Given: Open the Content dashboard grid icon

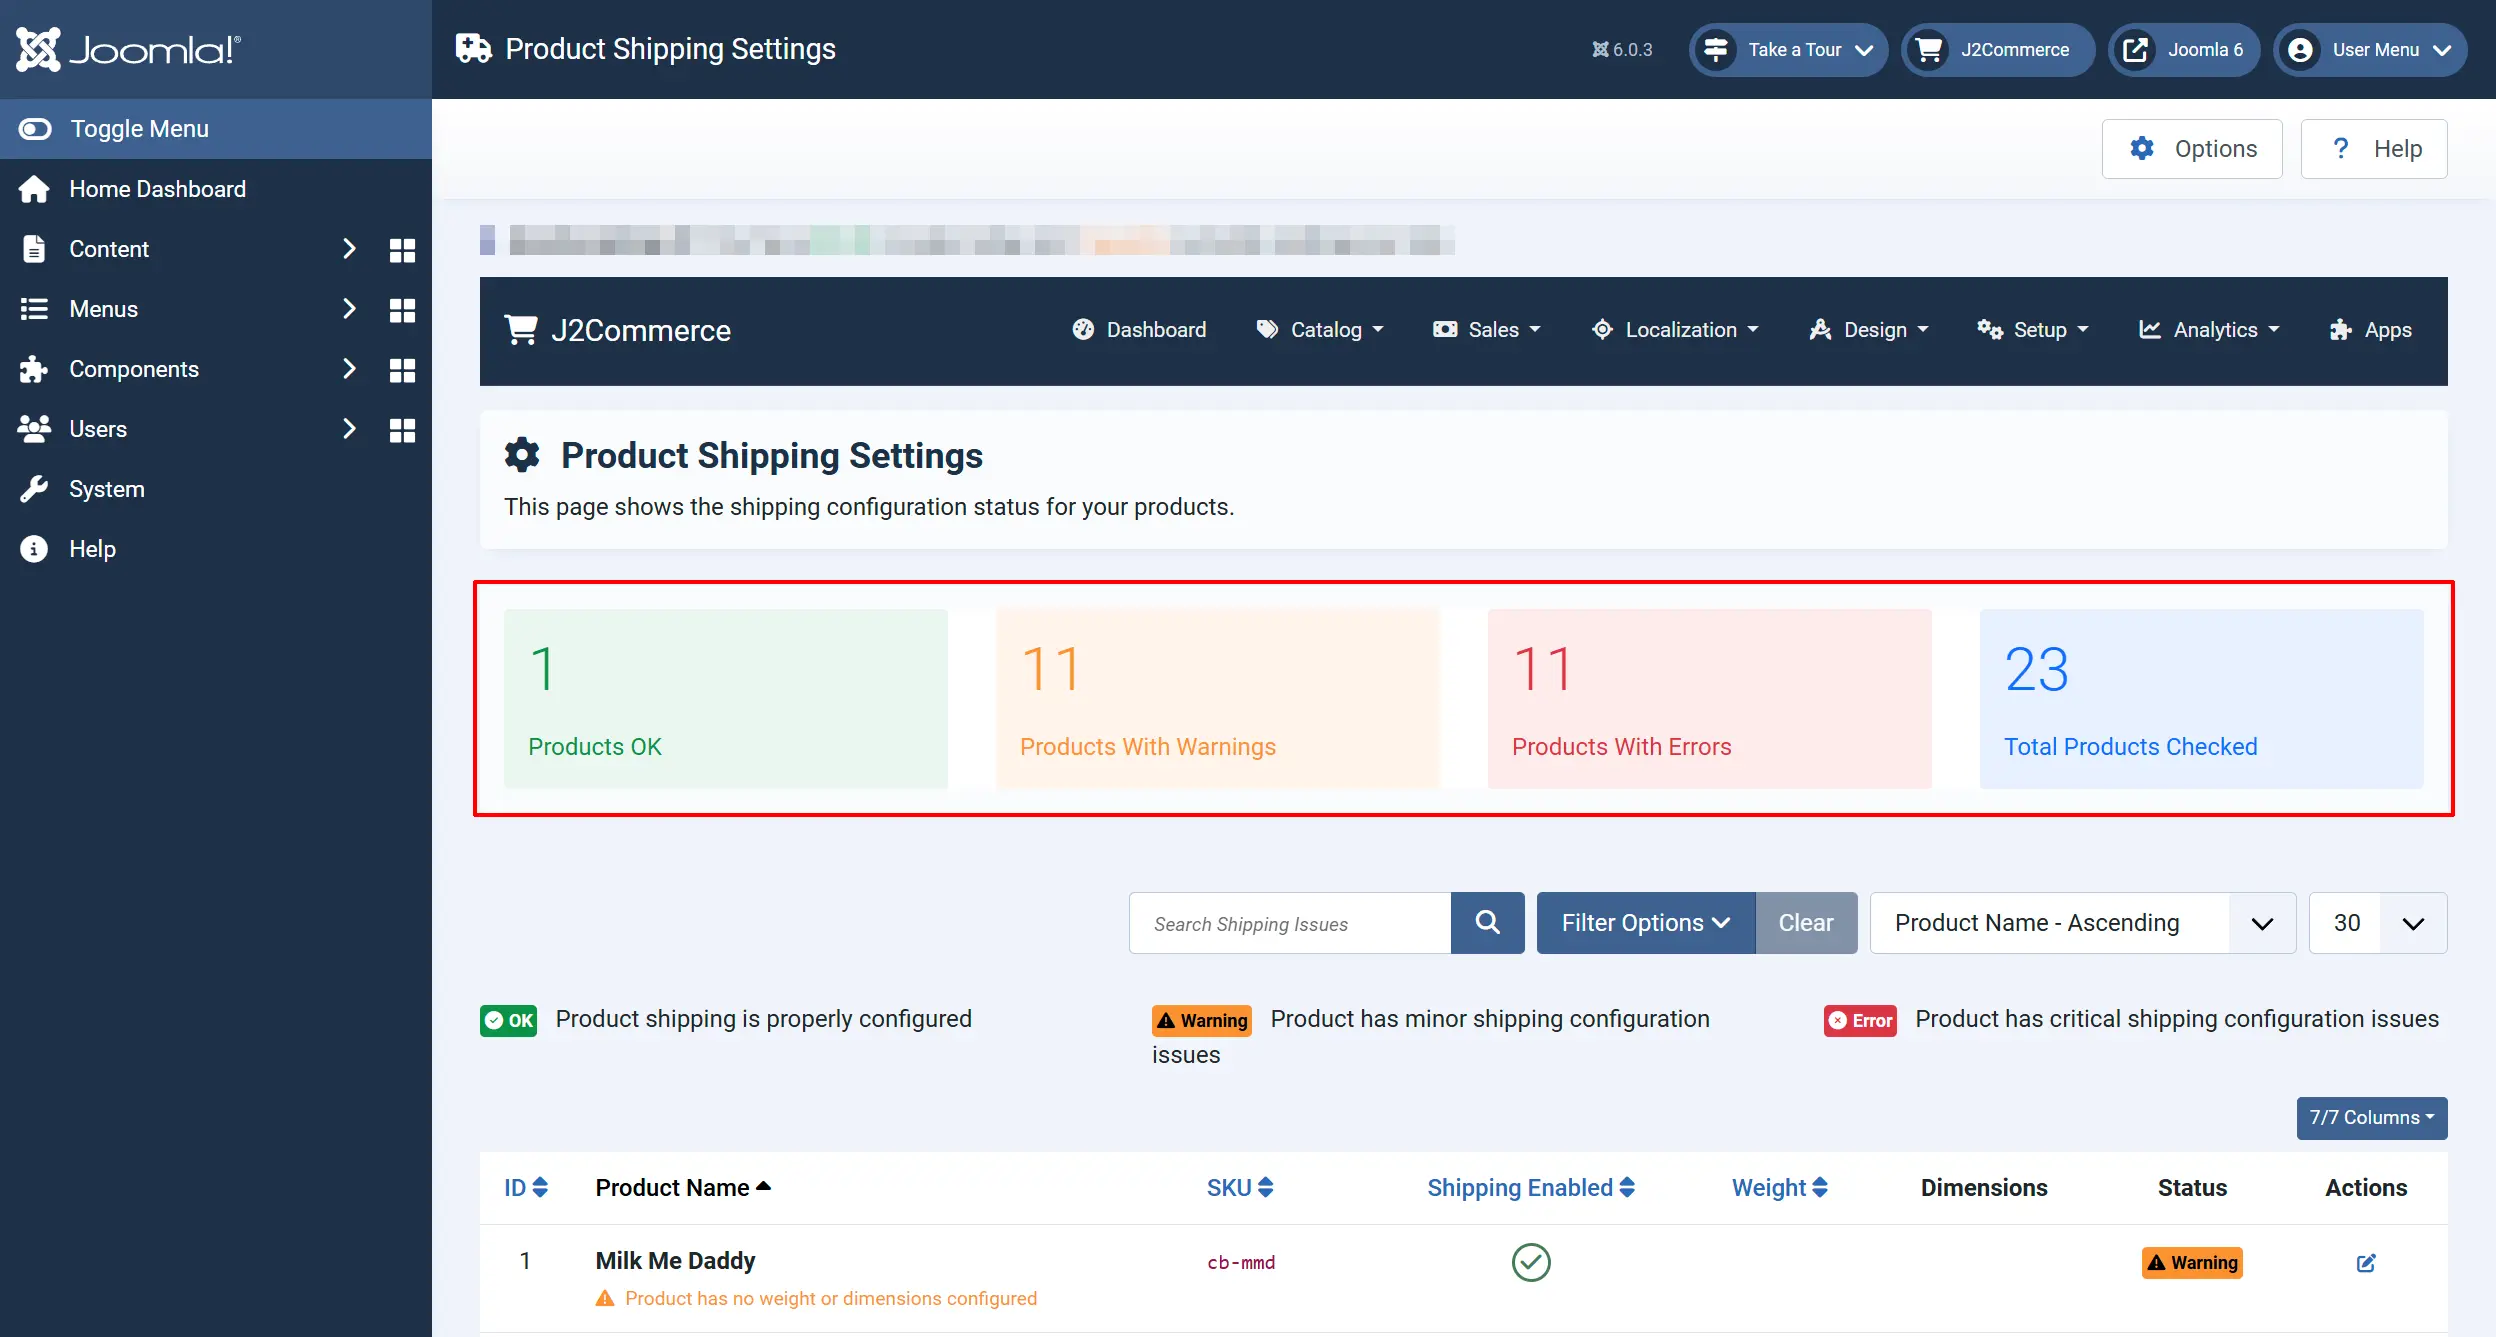Looking at the screenshot, I should pyautogui.click(x=402, y=250).
